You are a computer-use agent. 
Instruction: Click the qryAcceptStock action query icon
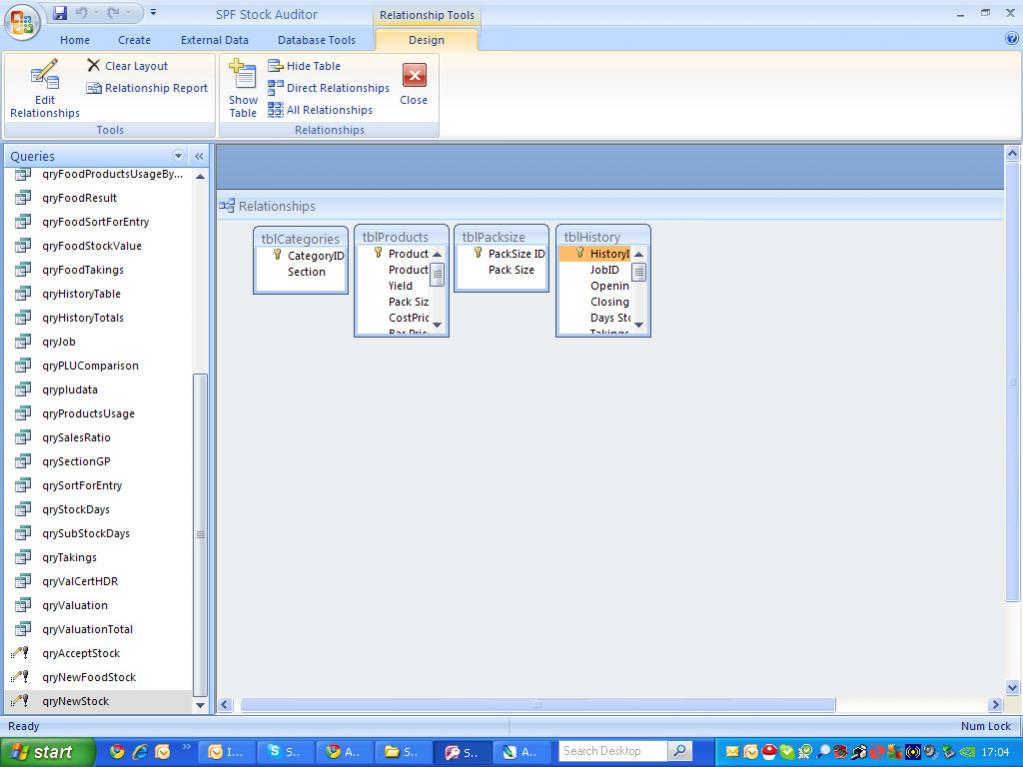[x=21, y=653]
